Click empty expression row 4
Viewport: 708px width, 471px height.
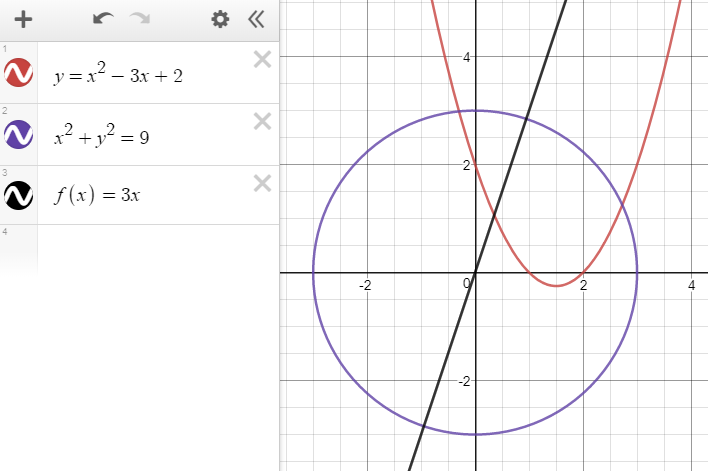(158, 248)
